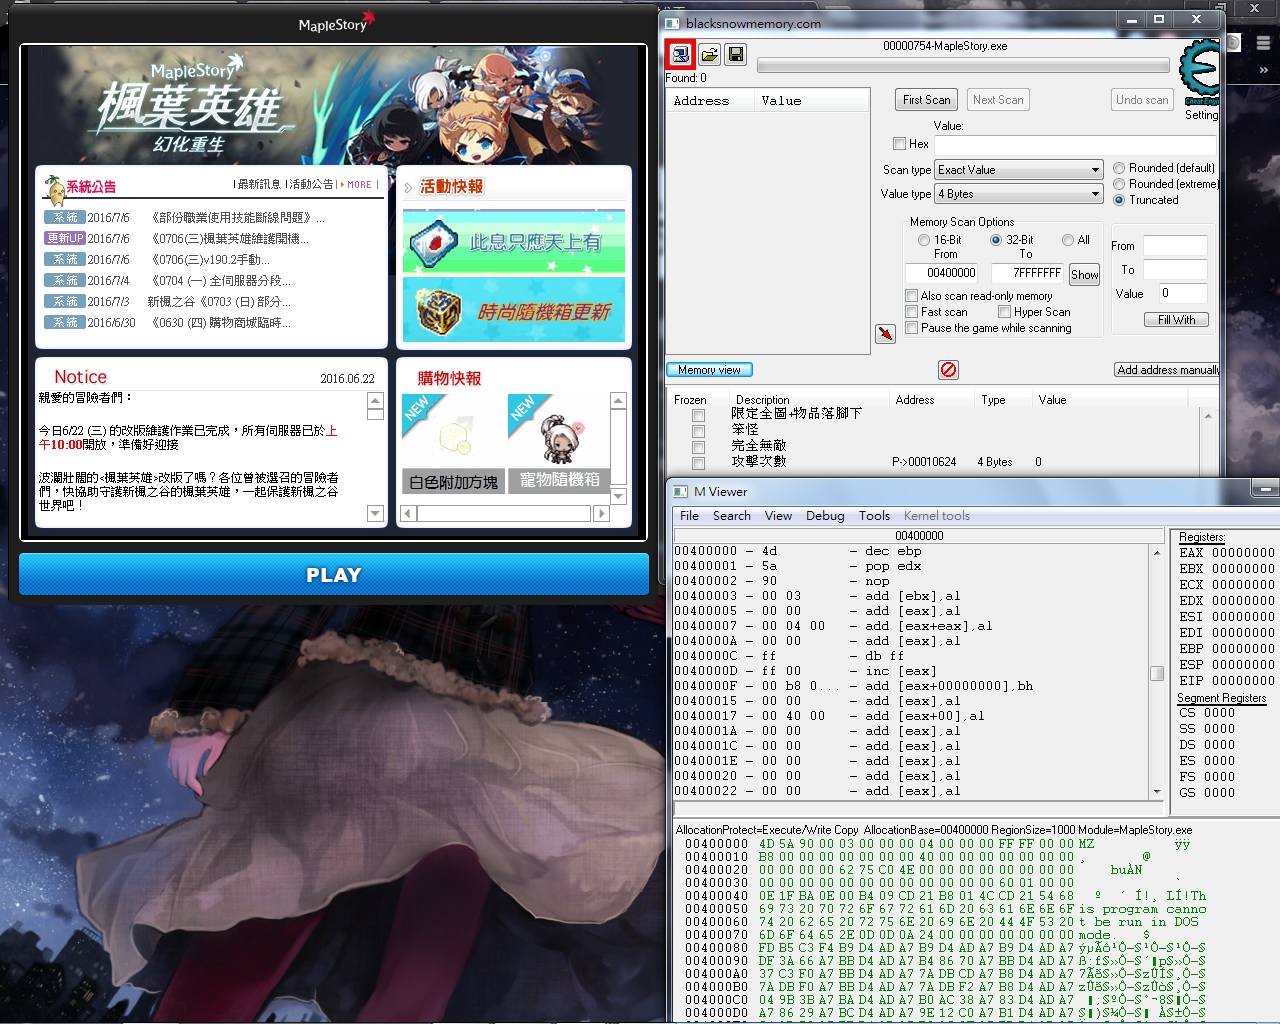
Task: Click the memory range end field 7FFFFFFF
Action: 1028,273
